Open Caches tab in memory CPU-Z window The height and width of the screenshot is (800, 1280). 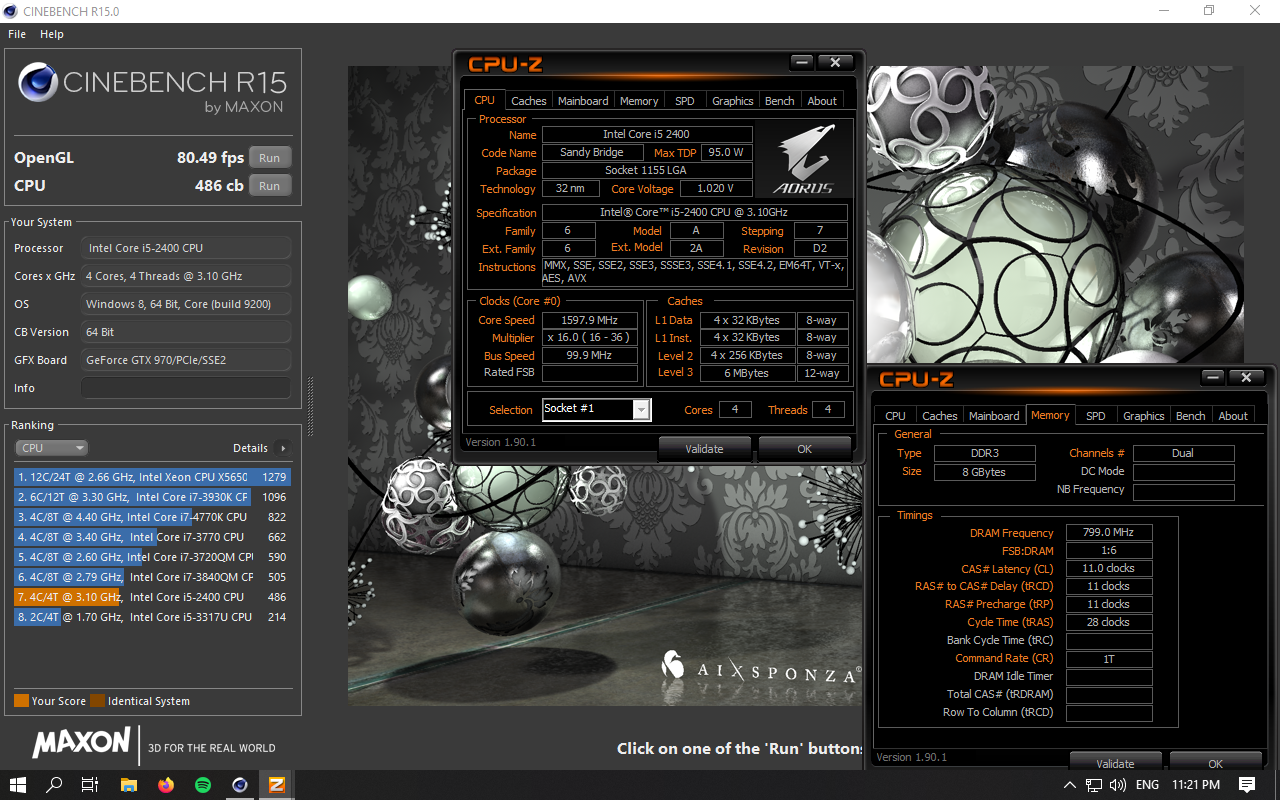point(940,416)
